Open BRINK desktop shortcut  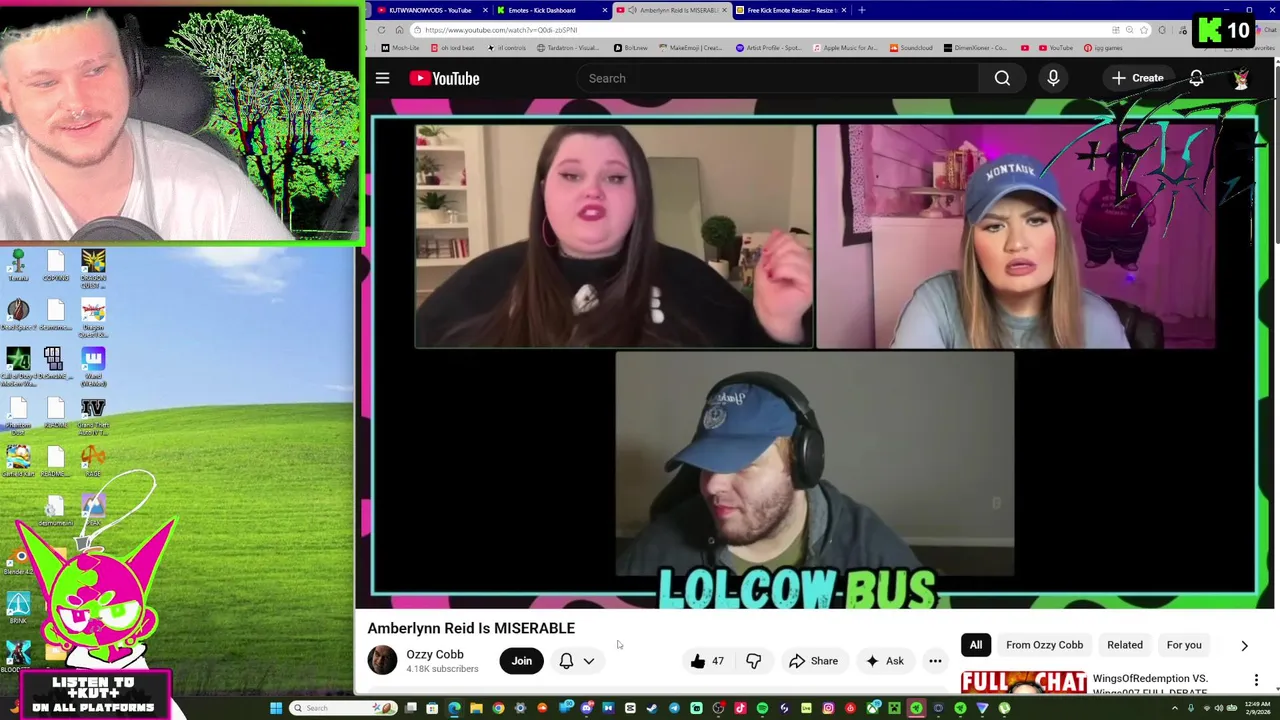tap(18, 609)
